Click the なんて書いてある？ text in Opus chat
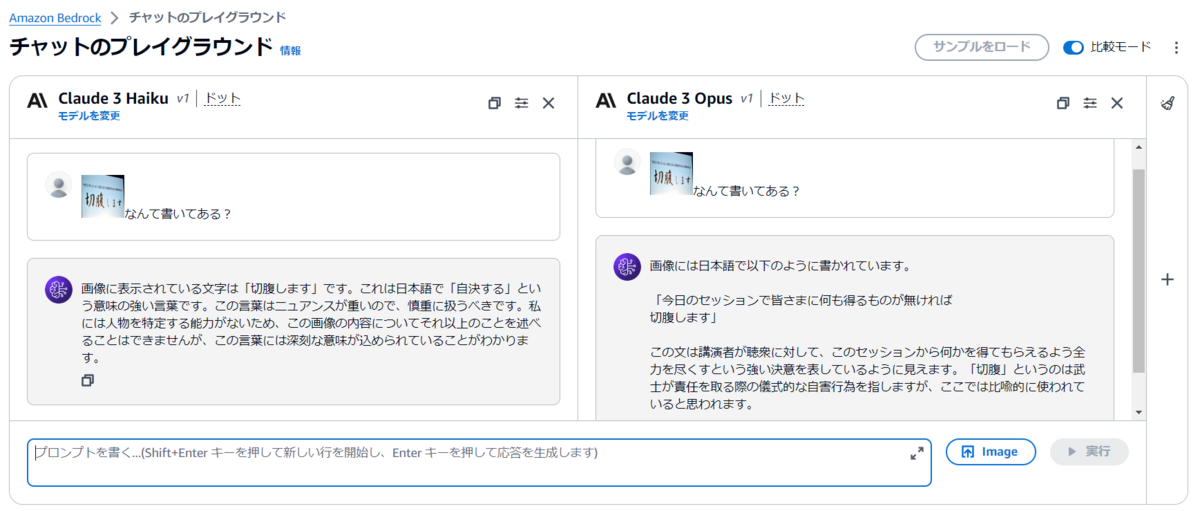This screenshot has width=1200, height=511. click(x=747, y=191)
